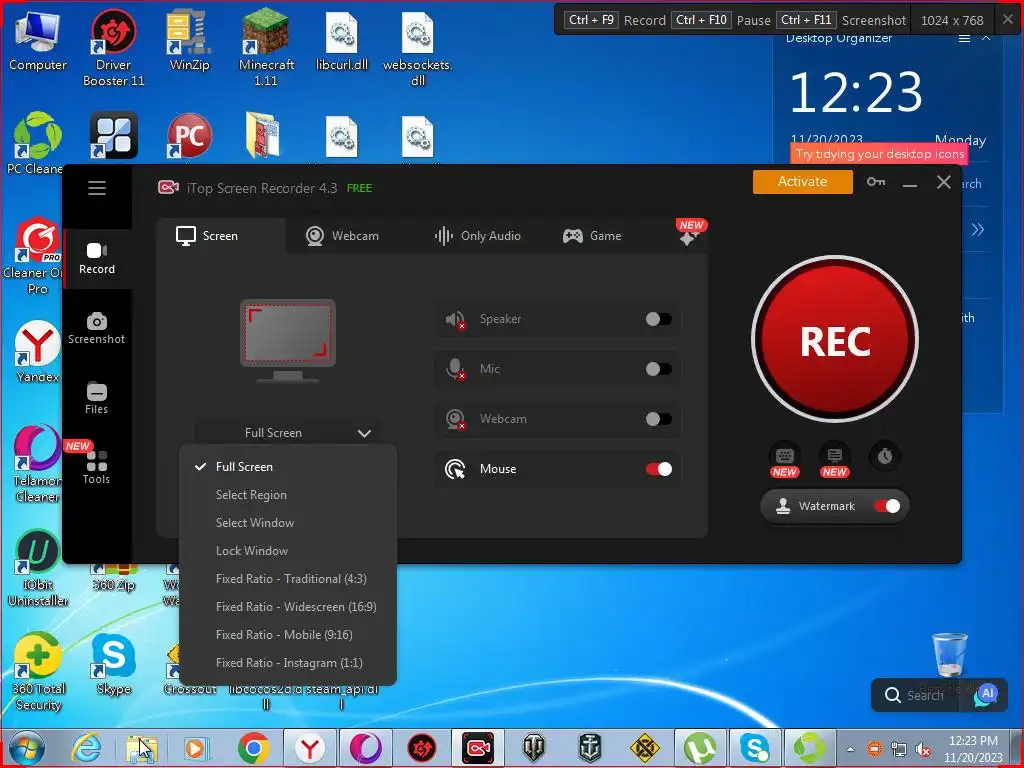Select the libcurl.dll desktop file
The height and width of the screenshot is (768, 1024).
tap(342, 41)
